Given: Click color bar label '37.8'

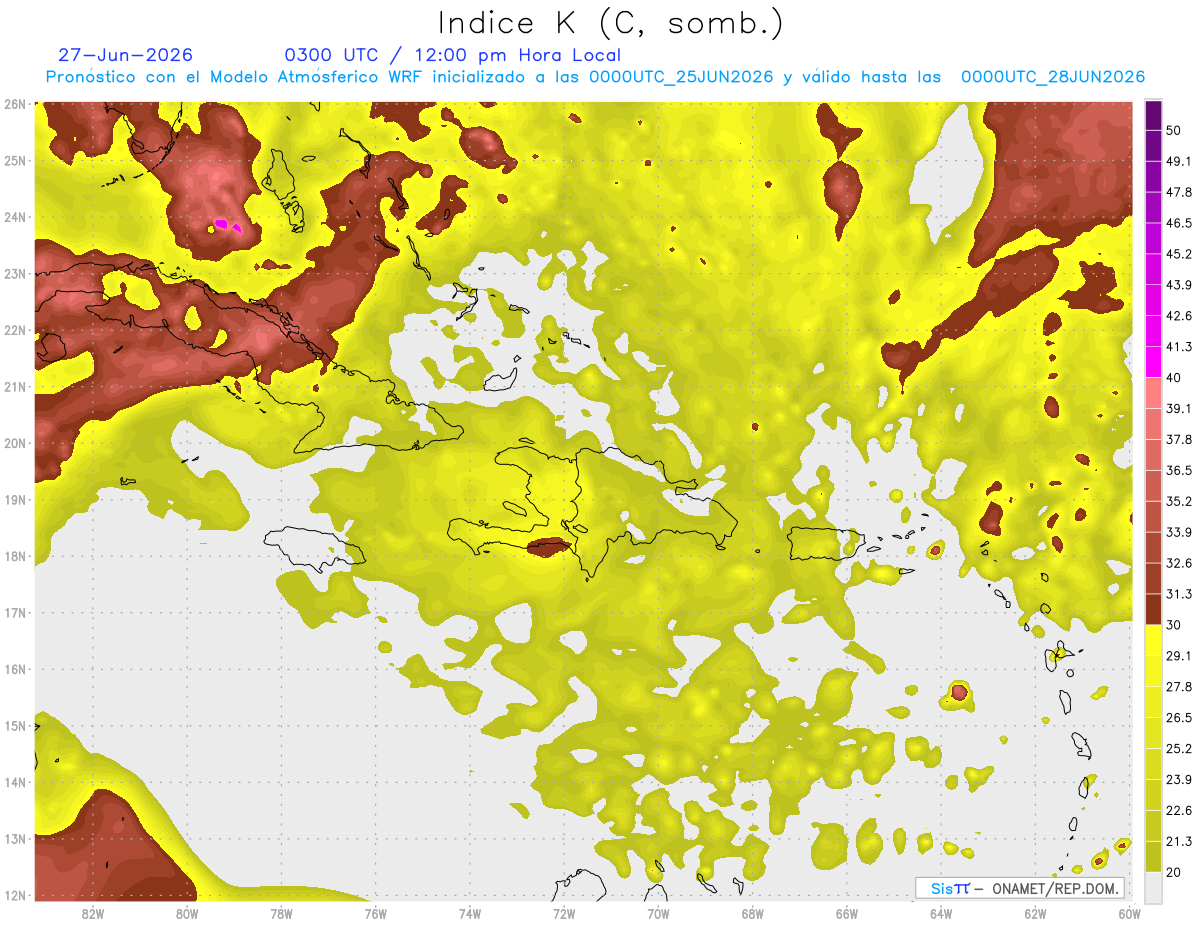Looking at the screenshot, I should [1179, 439].
